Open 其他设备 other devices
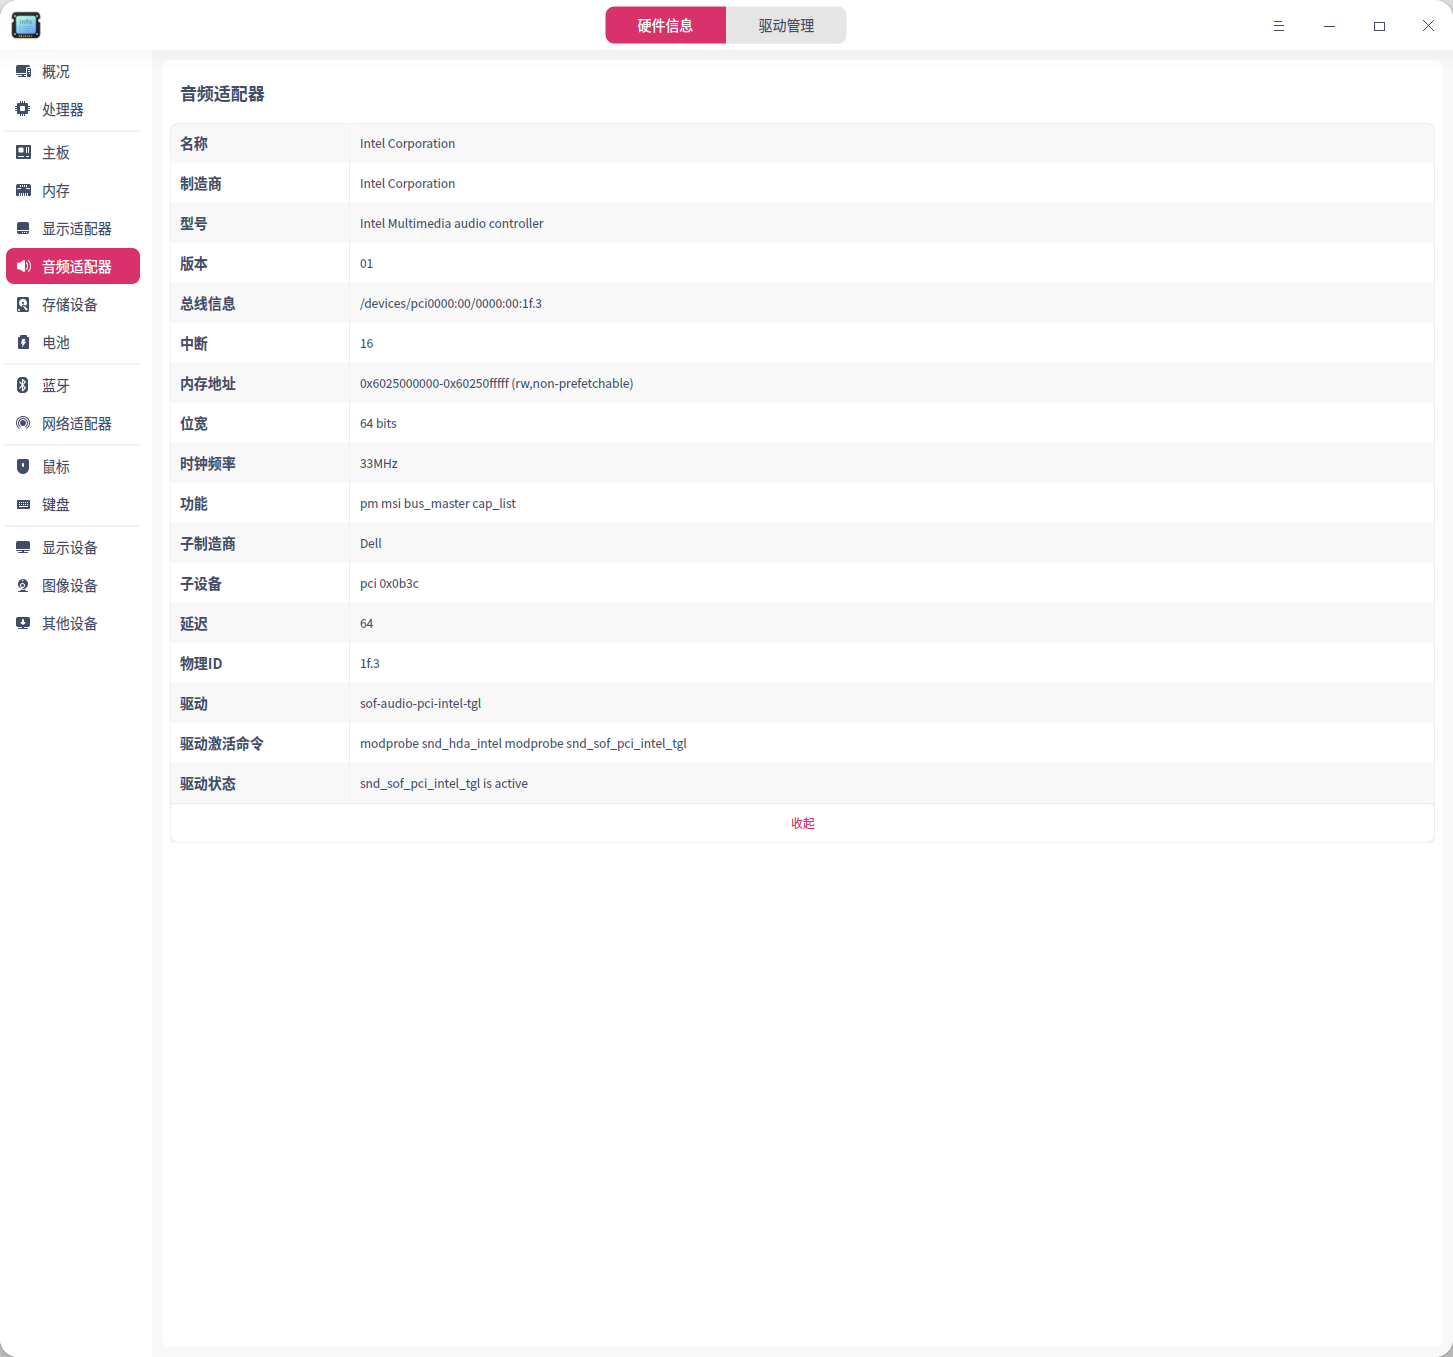Viewport: 1453px width, 1357px height. tap(73, 623)
